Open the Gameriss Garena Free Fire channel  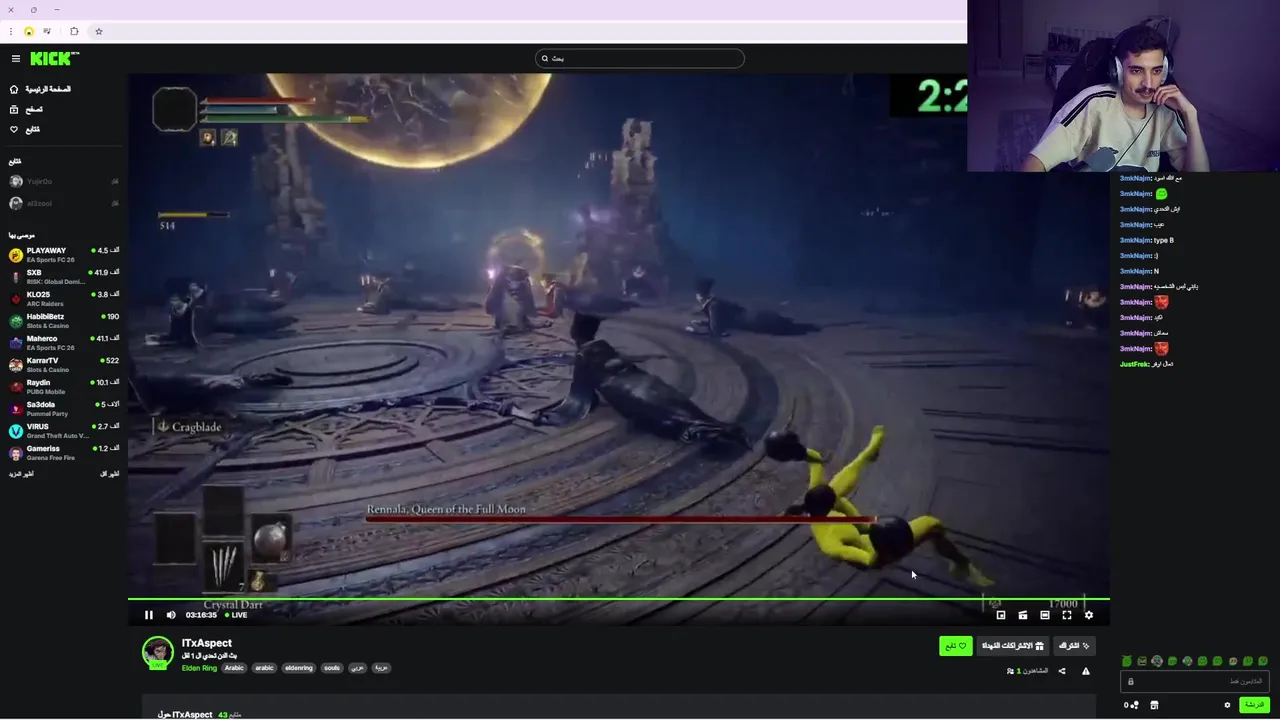click(x=63, y=453)
